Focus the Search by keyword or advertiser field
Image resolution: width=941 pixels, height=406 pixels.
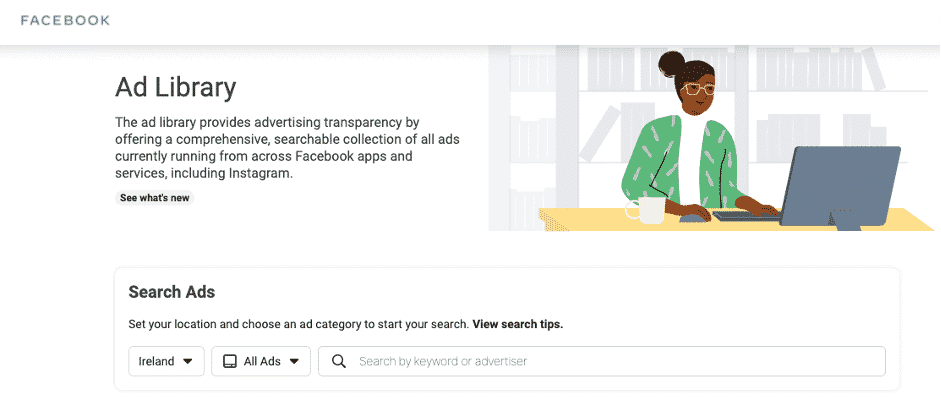(x=601, y=361)
